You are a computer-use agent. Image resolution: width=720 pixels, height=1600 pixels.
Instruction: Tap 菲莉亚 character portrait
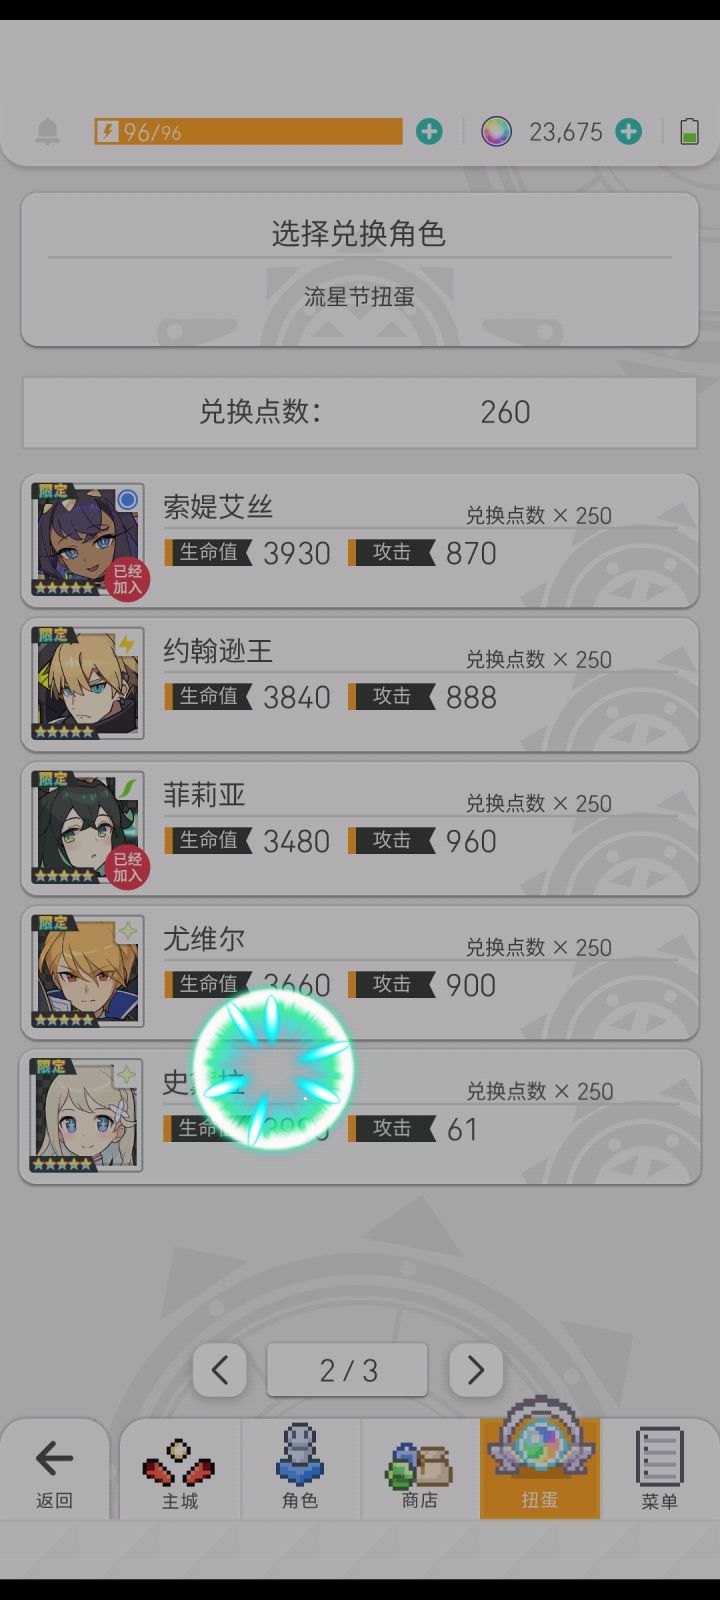click(88, 828)
